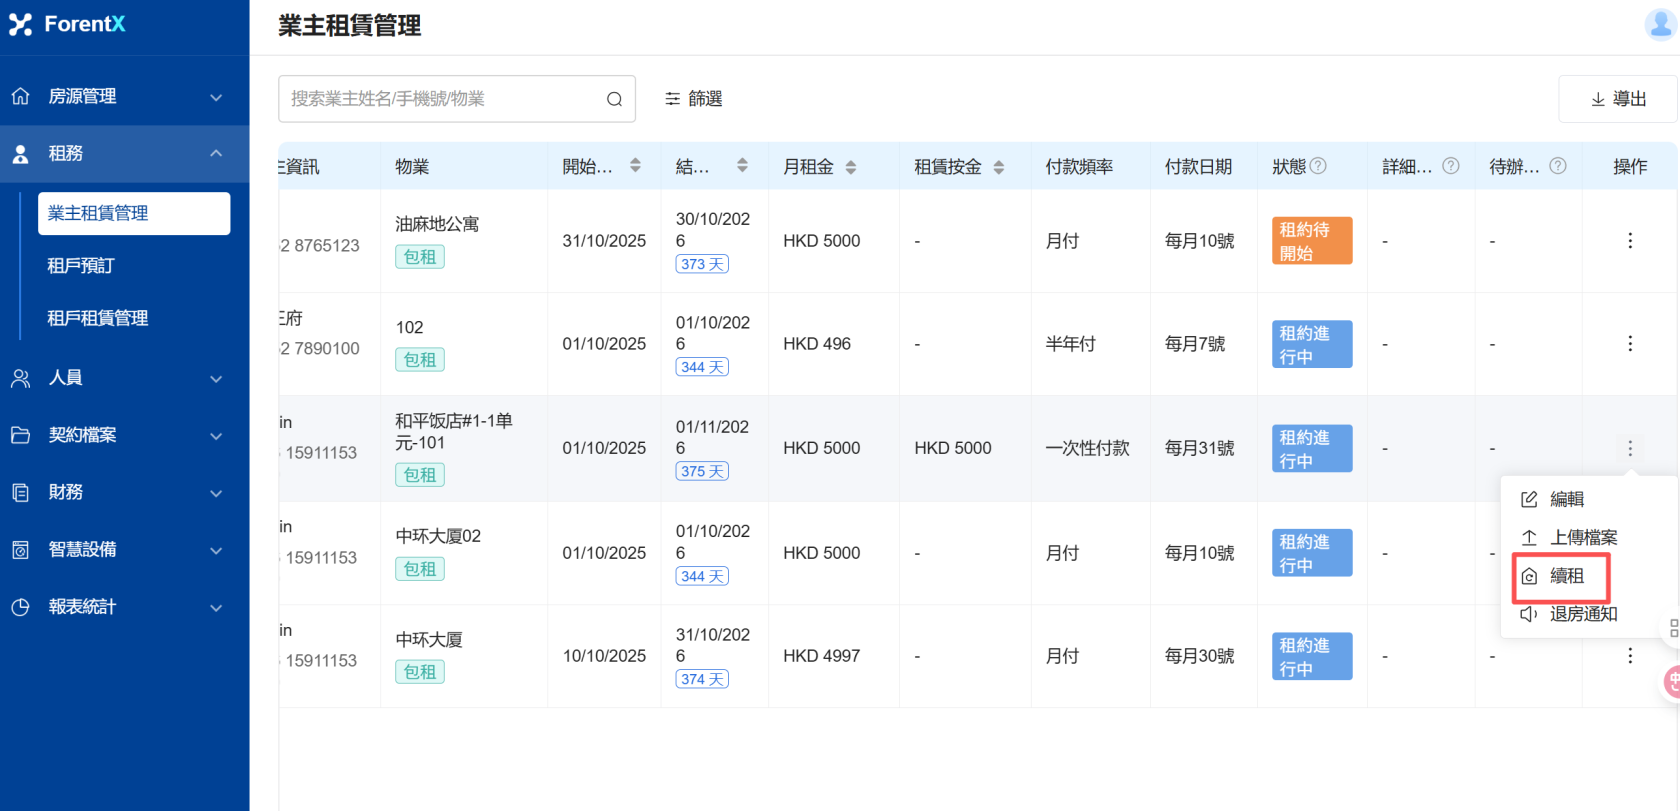Image resolution: width=1680 pixels, height=811 pixels.
Task: Click the 狀態 help question icon
Action: point(1318,166)
